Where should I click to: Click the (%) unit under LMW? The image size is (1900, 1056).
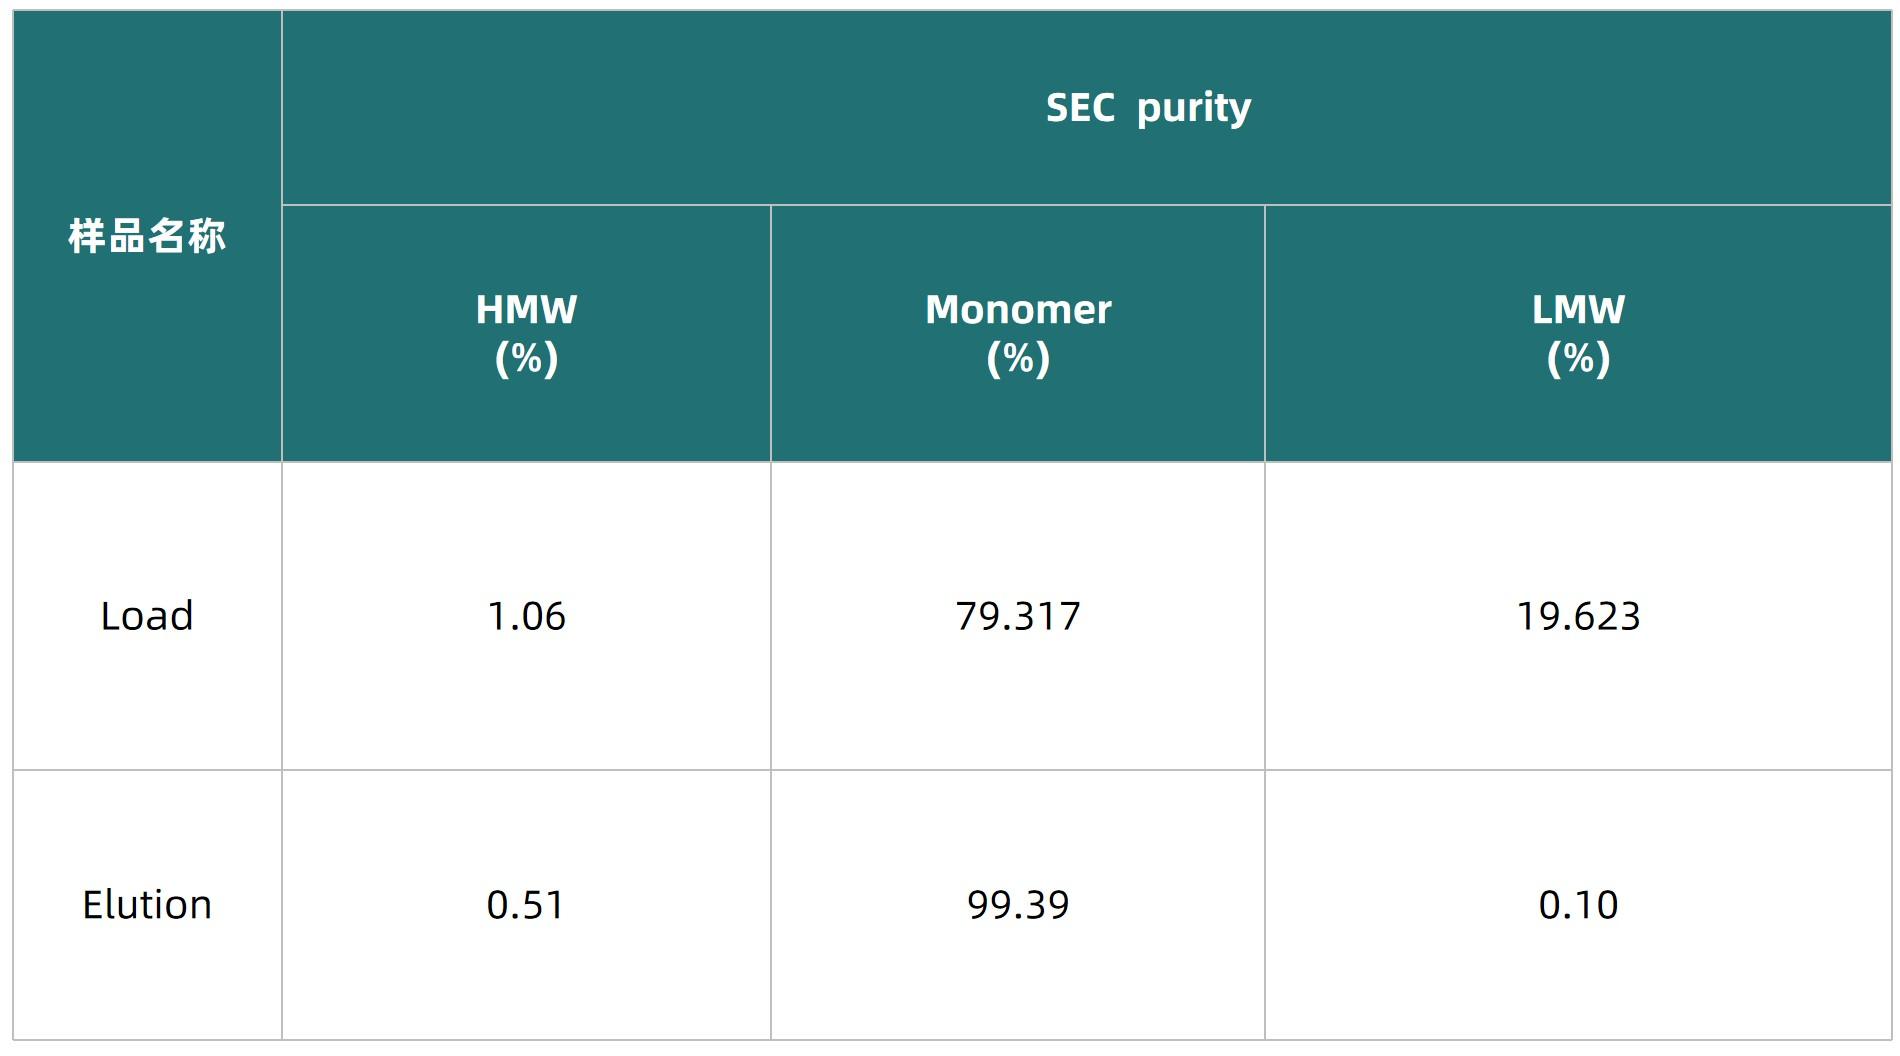1578,358
